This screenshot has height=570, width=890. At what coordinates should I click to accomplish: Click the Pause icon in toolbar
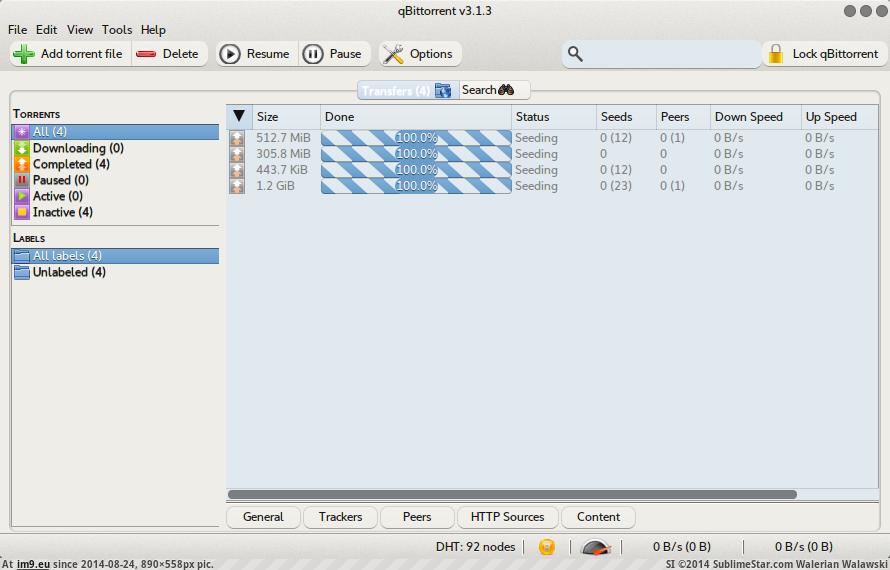click(313, 54)
